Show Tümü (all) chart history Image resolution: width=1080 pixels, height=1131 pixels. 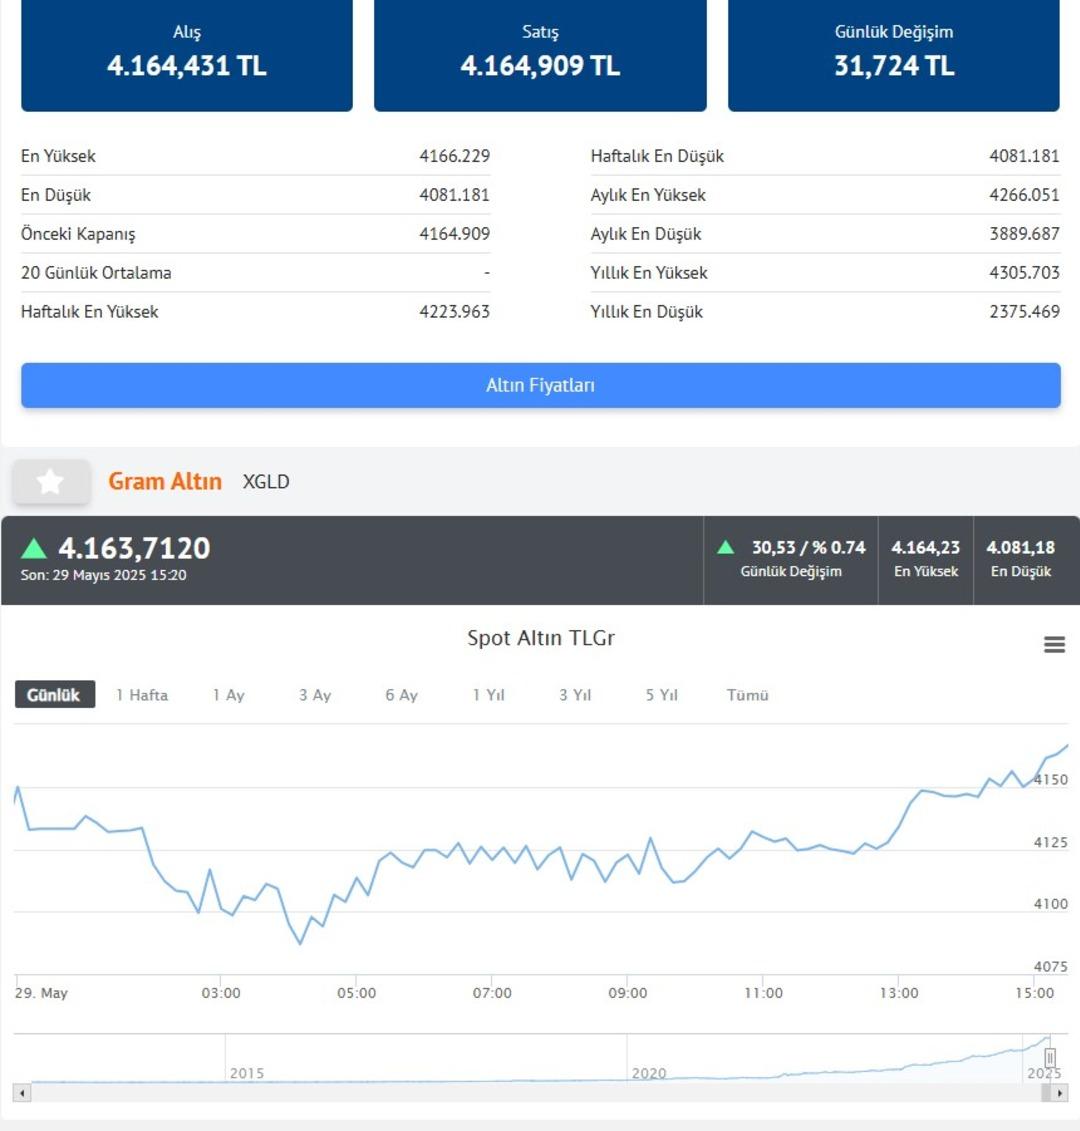coord(747,695)
